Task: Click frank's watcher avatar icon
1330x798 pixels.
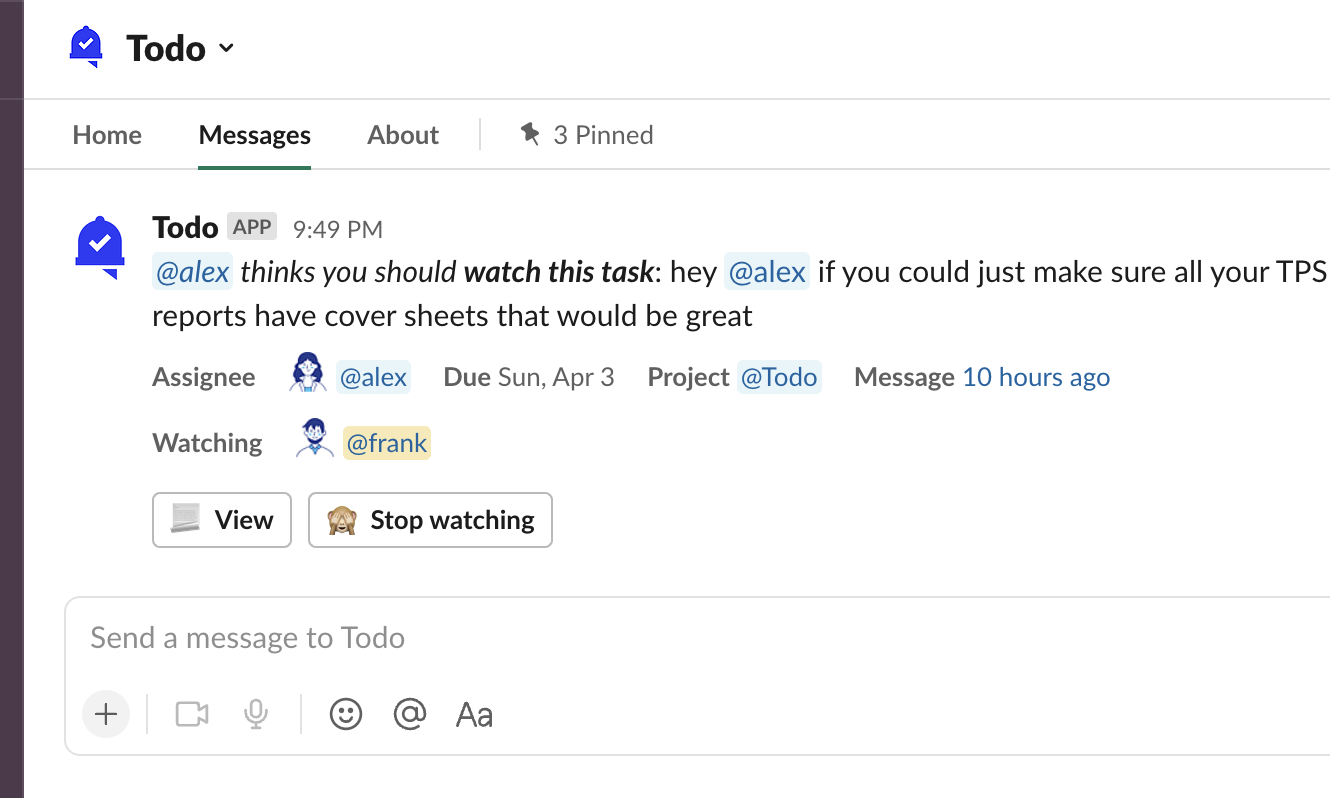Action: coord(315,440)
